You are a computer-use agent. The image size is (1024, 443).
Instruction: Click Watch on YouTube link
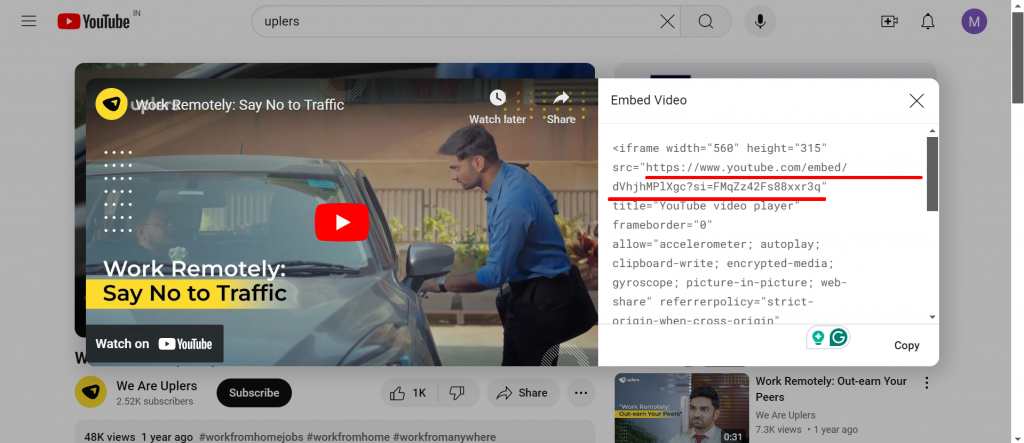(154, 344)
